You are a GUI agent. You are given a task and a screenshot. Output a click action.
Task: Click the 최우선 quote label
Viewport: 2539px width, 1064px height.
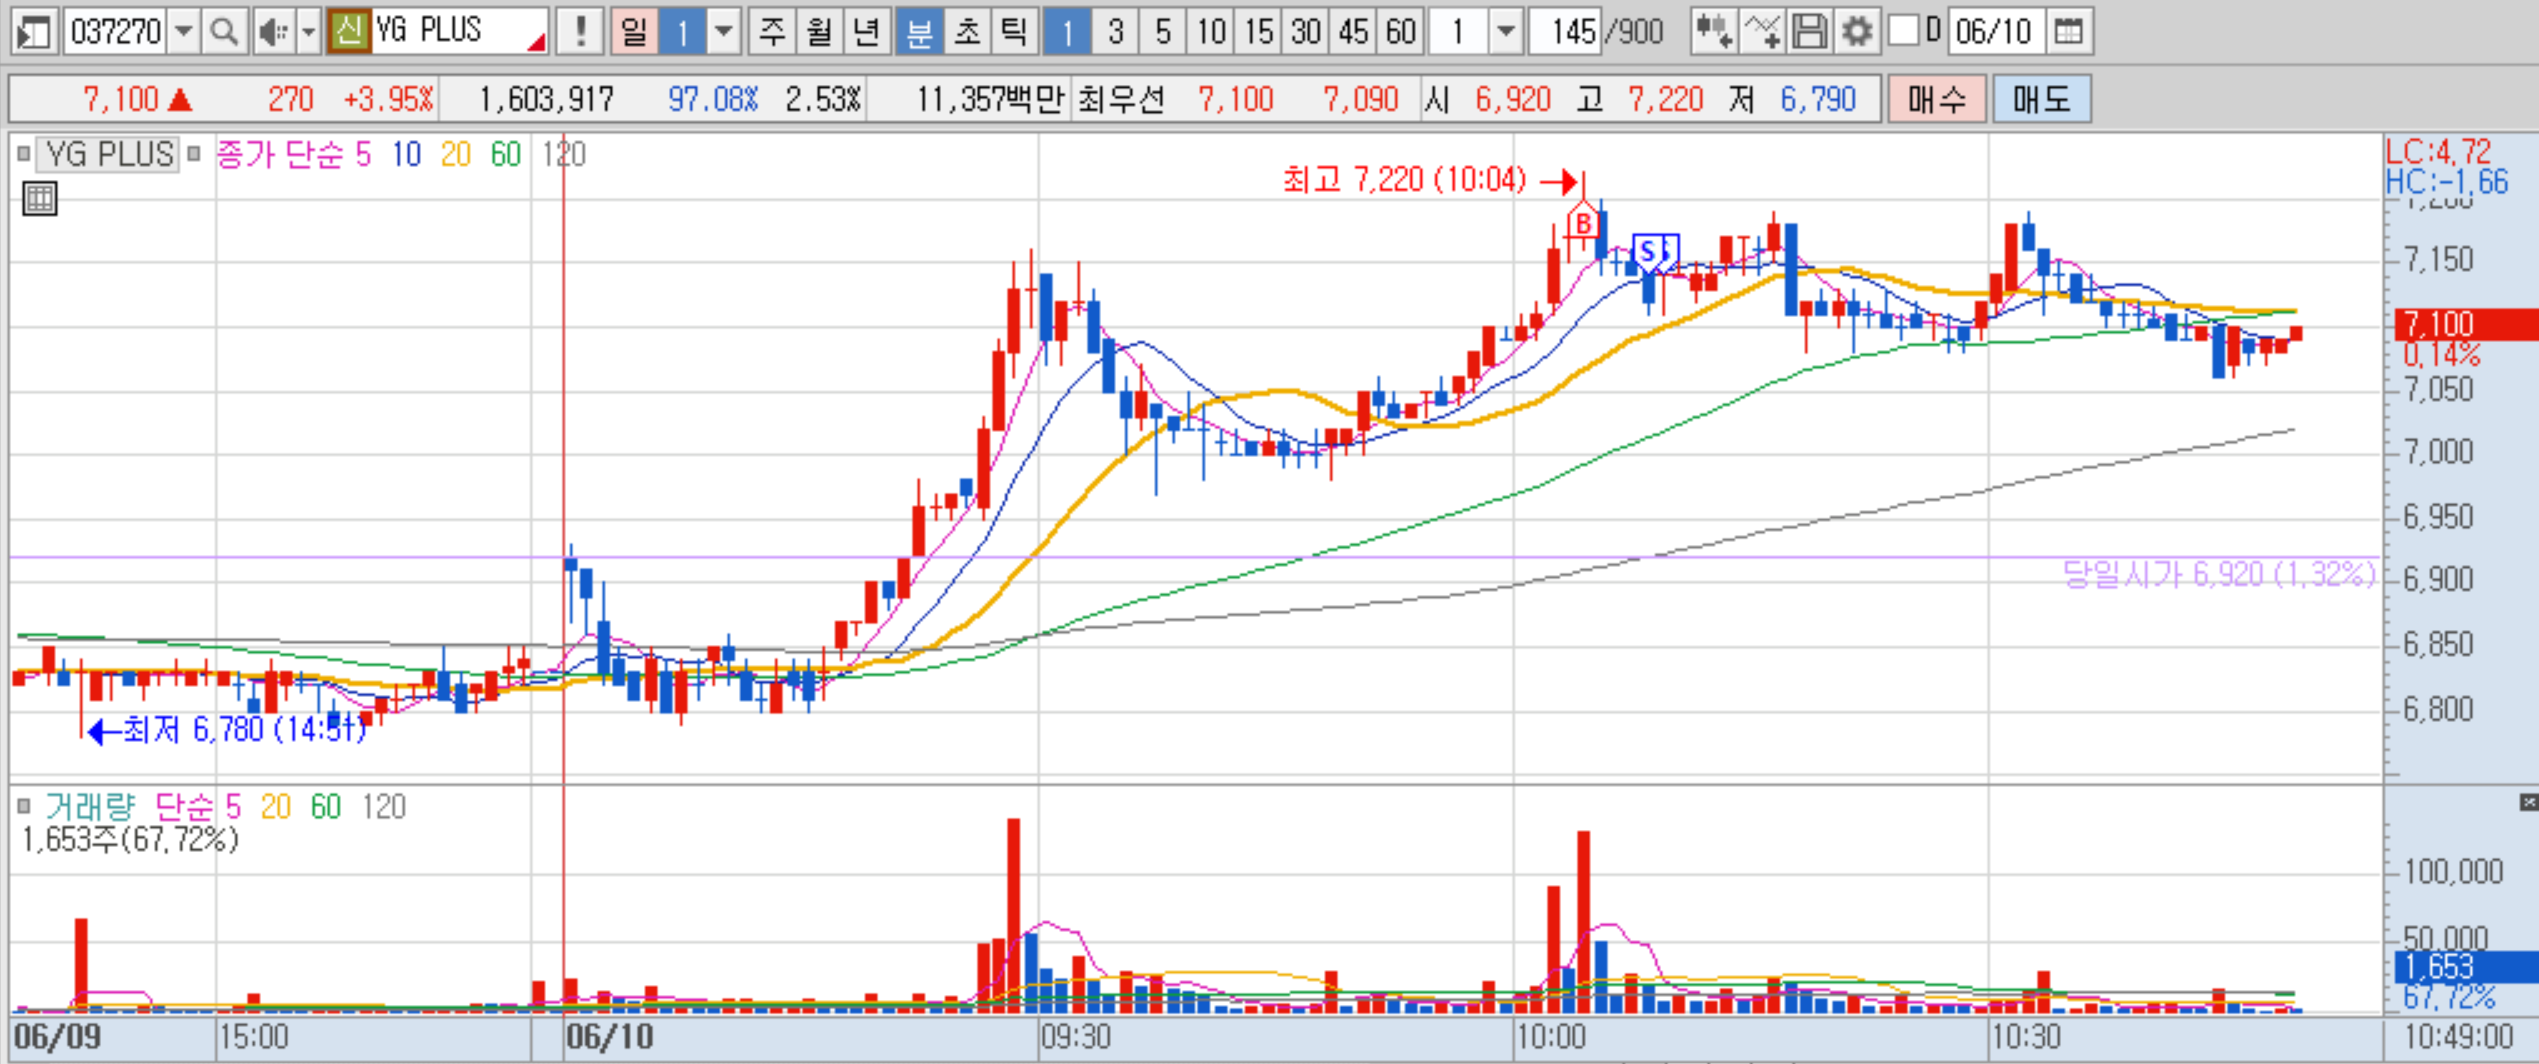pyautogui.click(x=1122, y=99)
